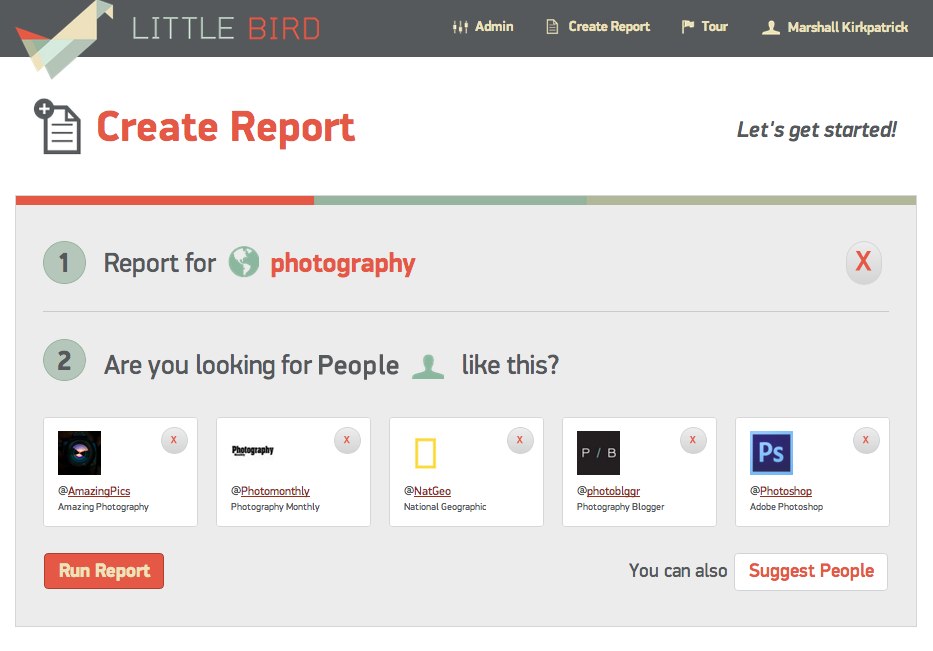Click the Little Bird origami logo

(64, 39)
